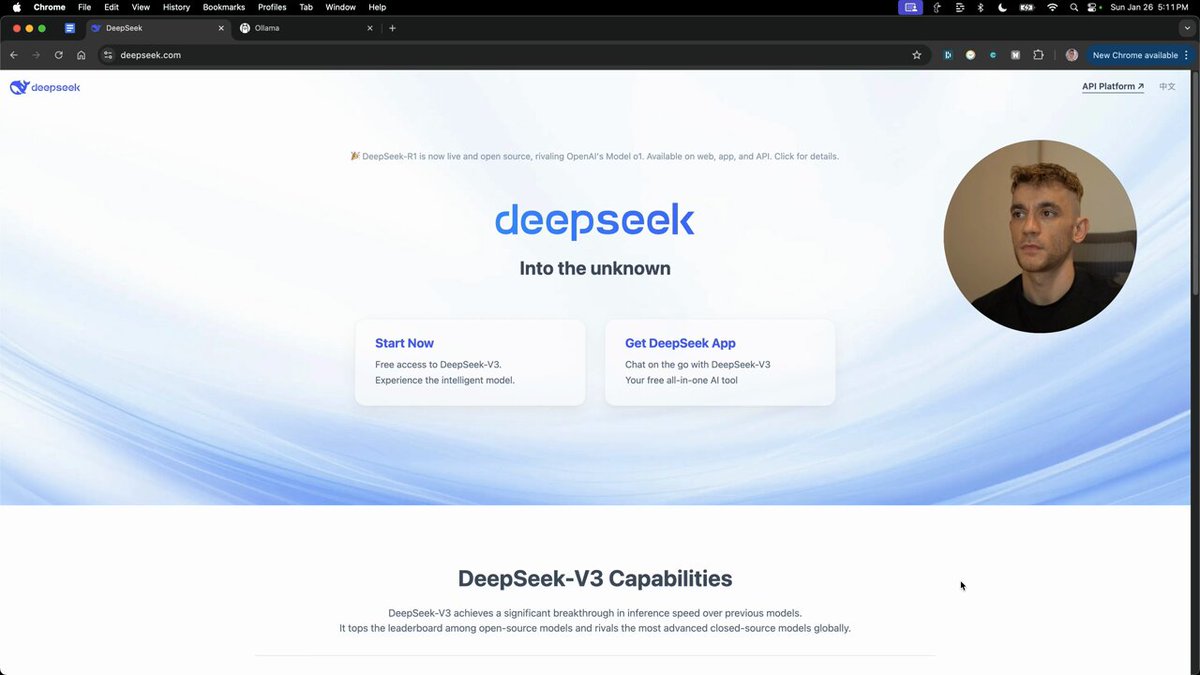
Task: Click the DeepSeek whale logo in header
Action: pos(45,87)
